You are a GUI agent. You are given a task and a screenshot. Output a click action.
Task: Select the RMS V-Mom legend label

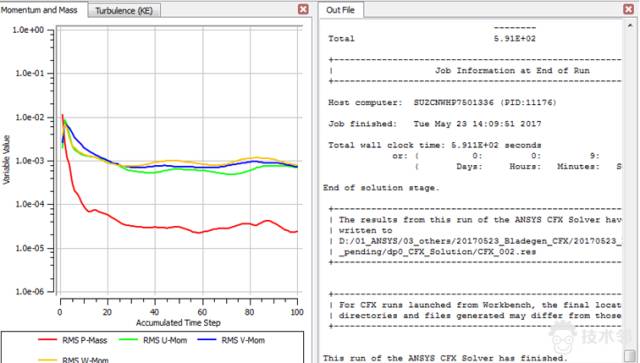click(x=243, y=340)
